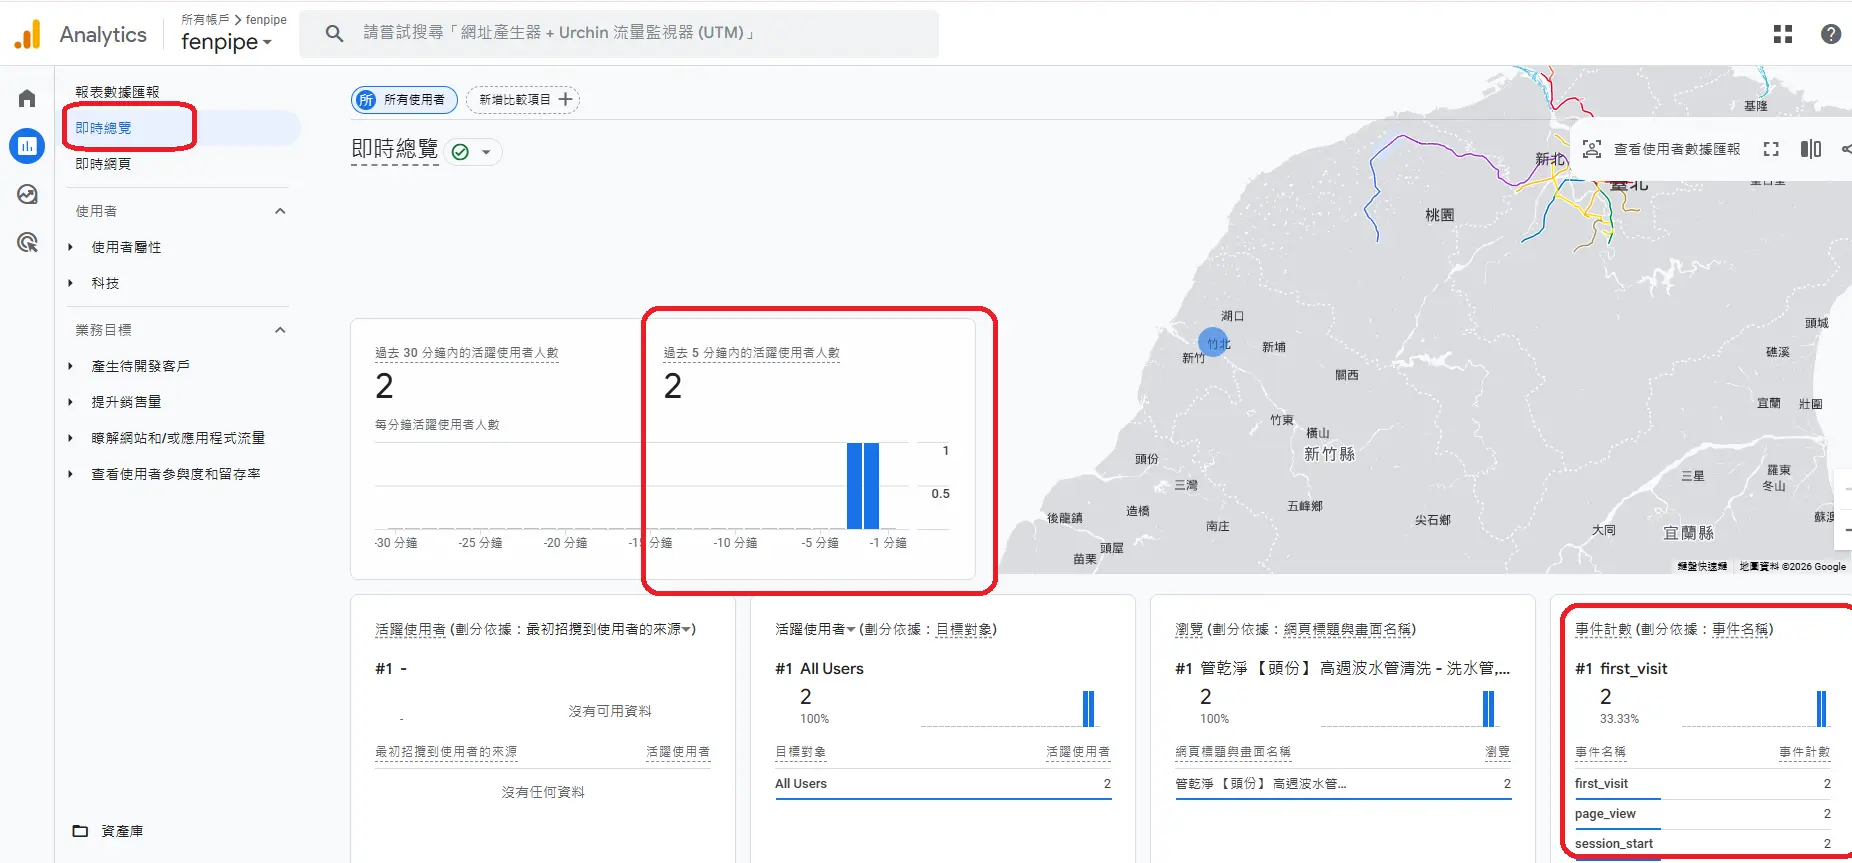Click the 瀏覽 column header
This screenshot has width=1852, height=863.
click(1498, 752)
